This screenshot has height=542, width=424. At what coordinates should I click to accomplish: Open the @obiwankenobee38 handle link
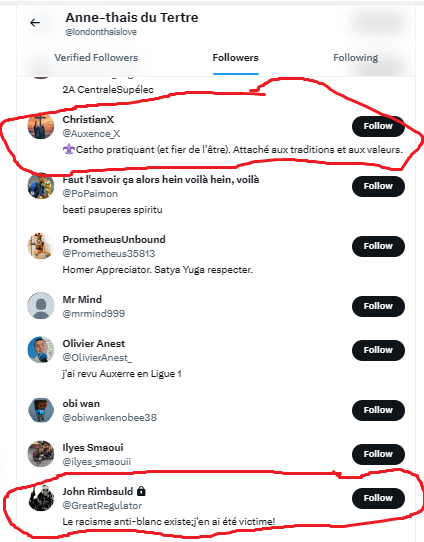pyautogui.click(x=110, y=418)
